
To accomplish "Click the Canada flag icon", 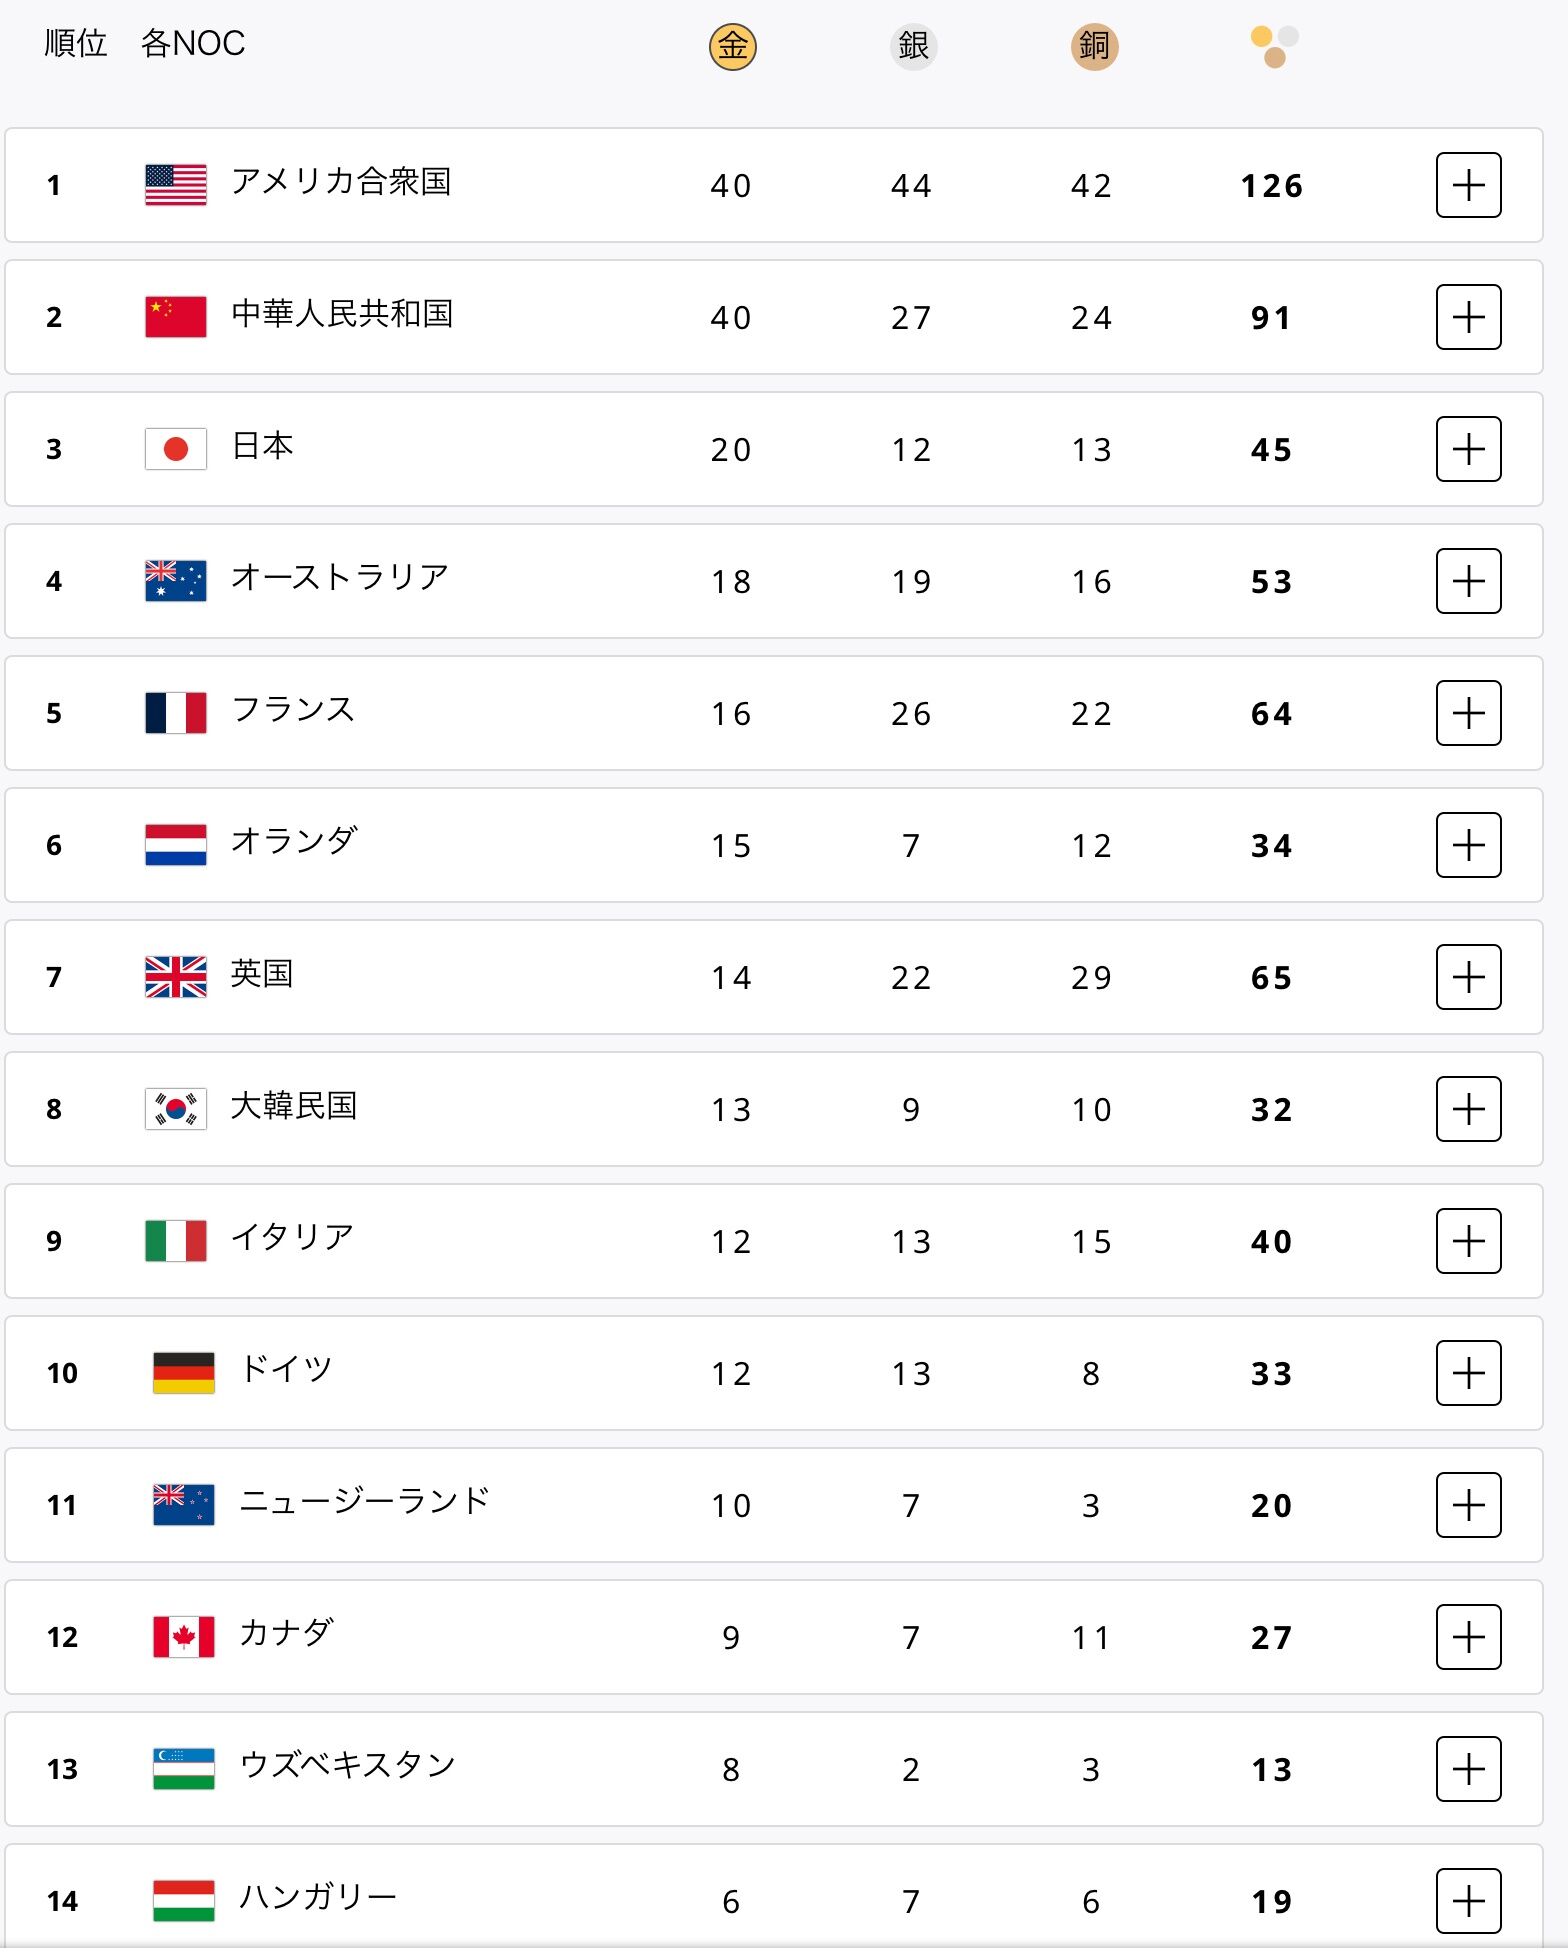I will (184, 1637).
